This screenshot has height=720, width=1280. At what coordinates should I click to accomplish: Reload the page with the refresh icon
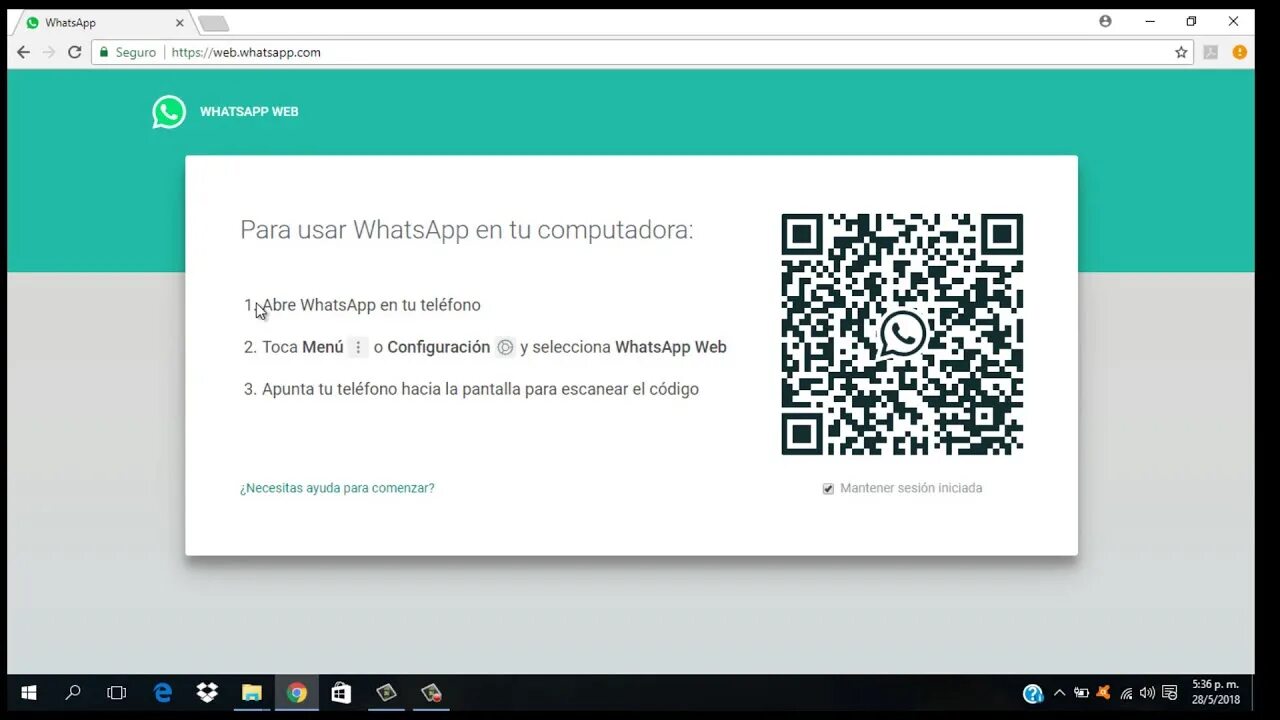pos(74,52)
